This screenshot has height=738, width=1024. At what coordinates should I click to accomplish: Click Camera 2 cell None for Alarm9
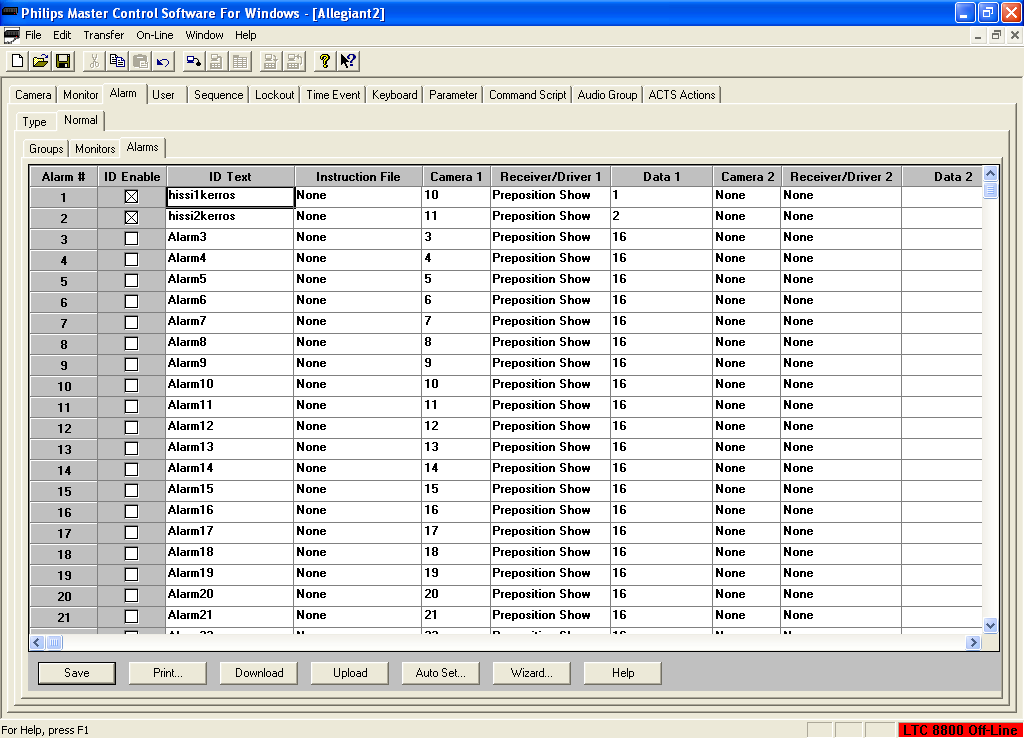tap(746, 364)
